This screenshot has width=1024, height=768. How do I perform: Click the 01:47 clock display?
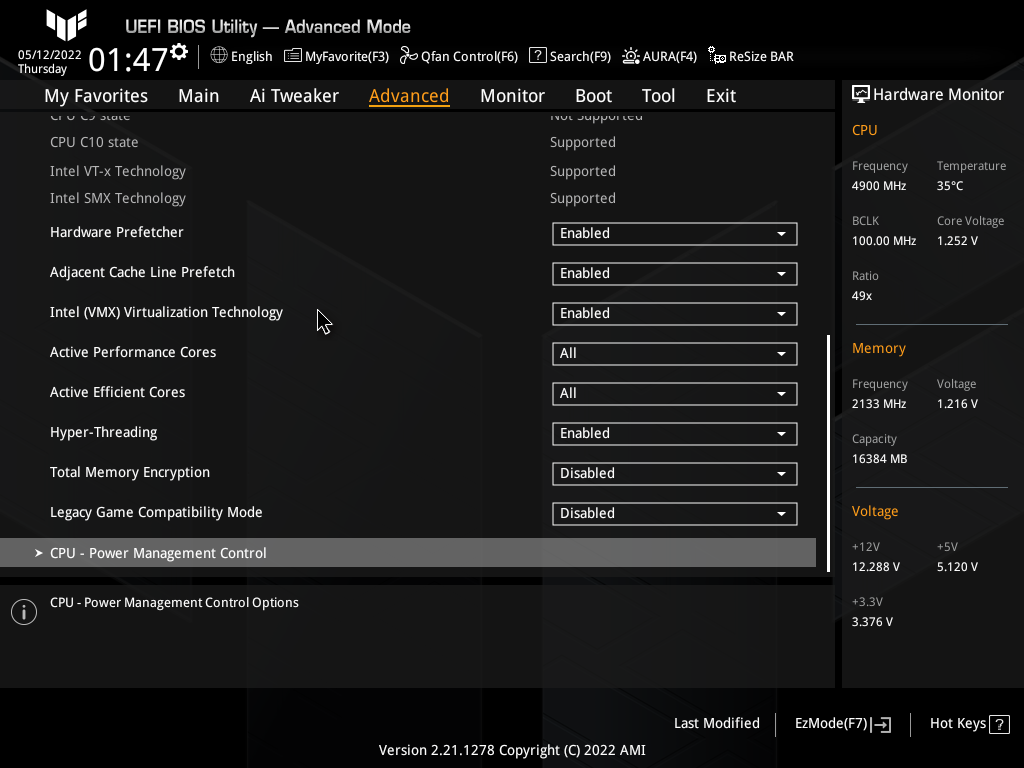pyautogui.click(x=128, y=60)
